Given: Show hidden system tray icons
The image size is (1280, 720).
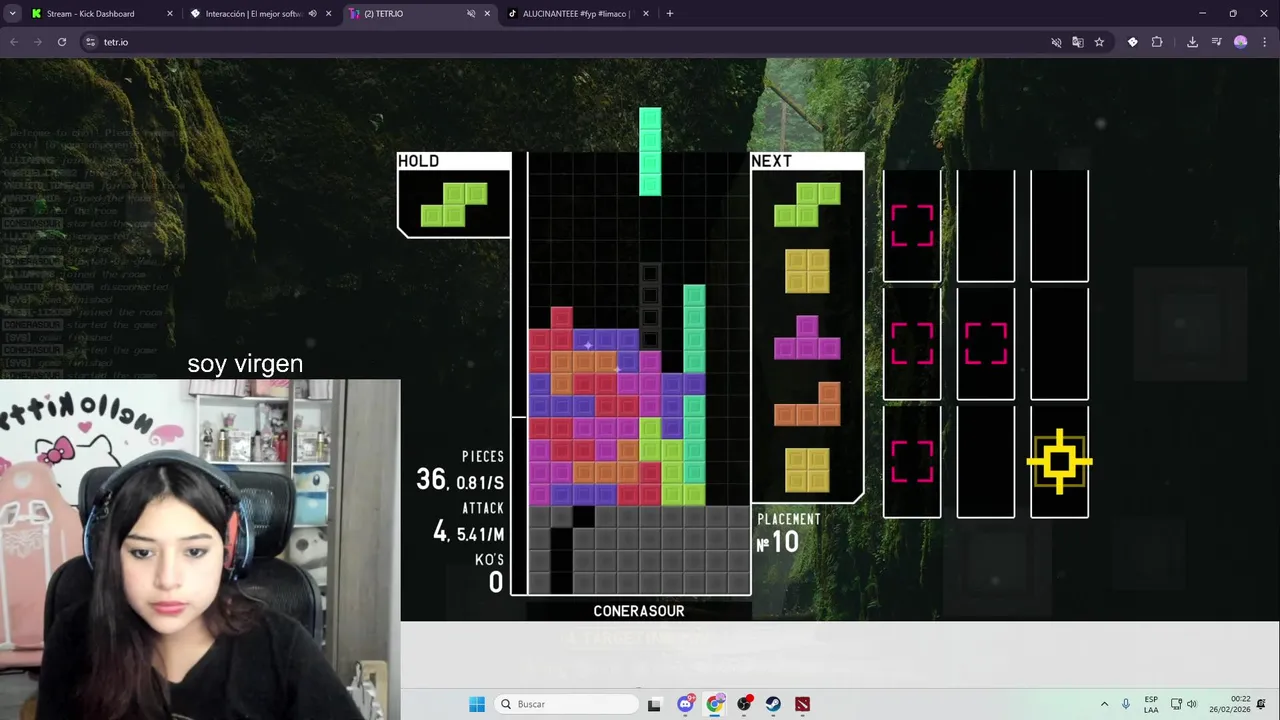Looking at the screenshot, I should pyautogui.click(x=1104, y=704).
